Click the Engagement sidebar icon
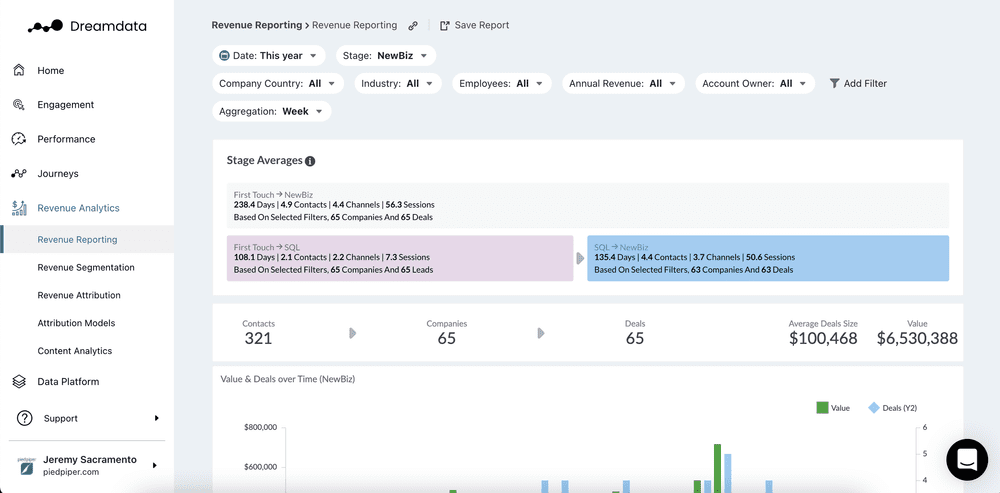The width and height of the screenshot is (1000, 493). point(19,105)
